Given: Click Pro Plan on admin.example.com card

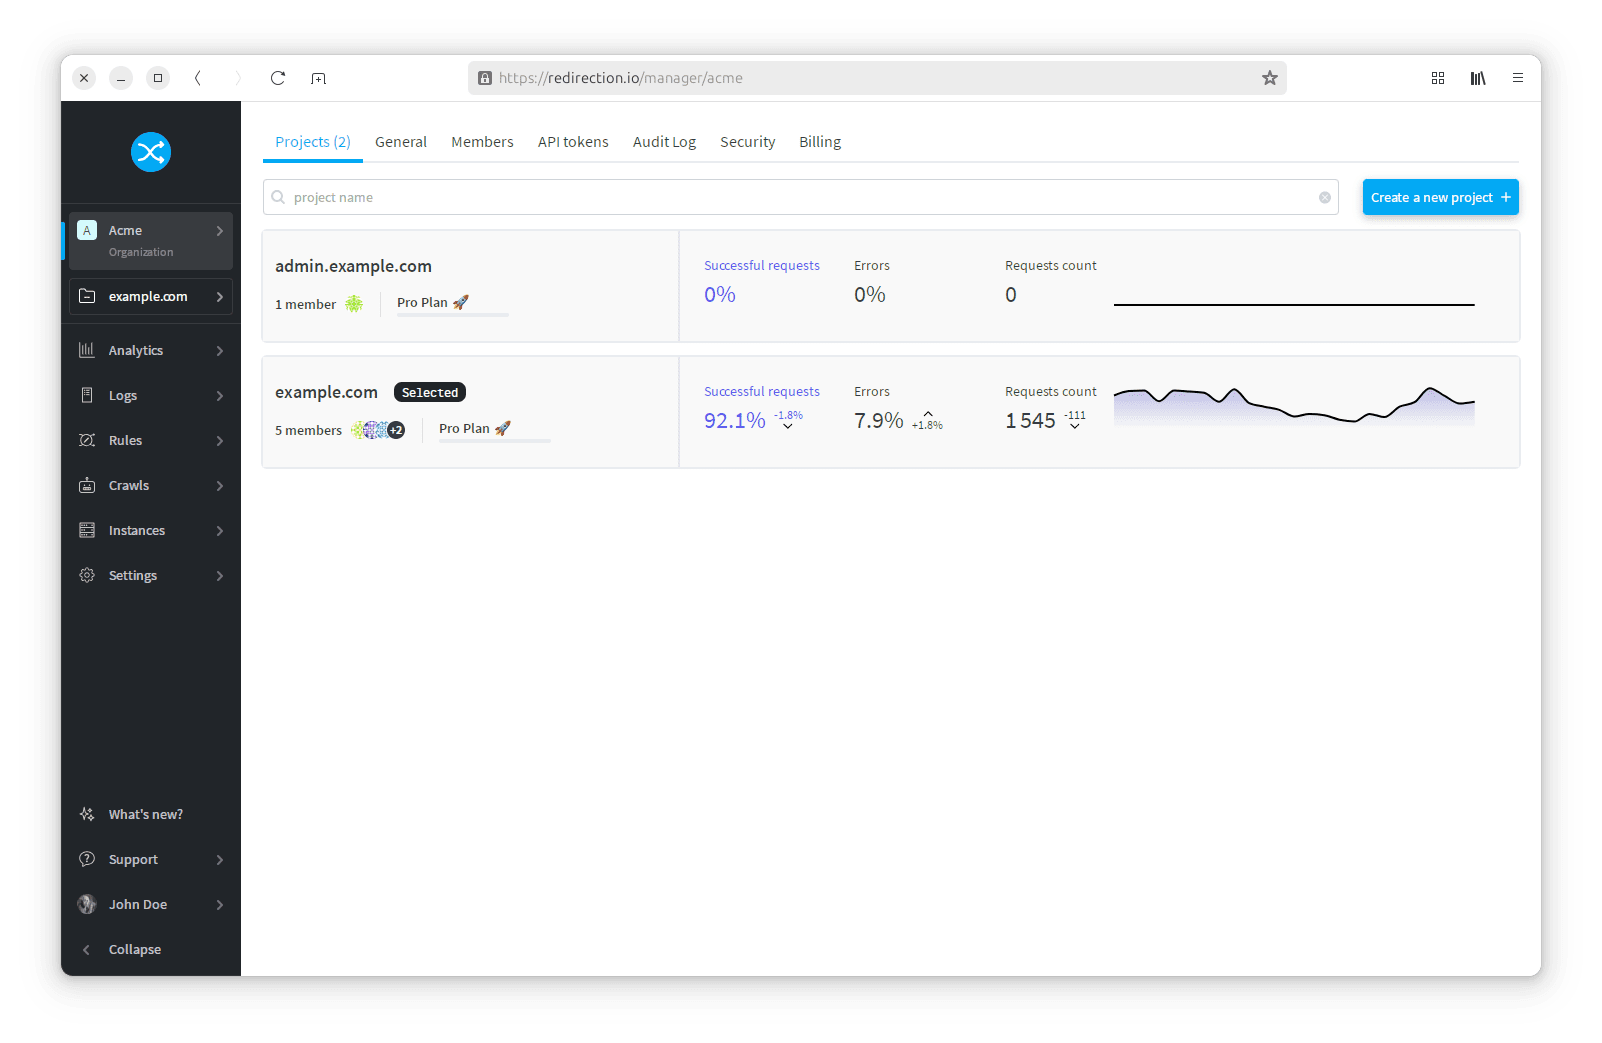Looking at the screenshot, I should coord(422,302).
